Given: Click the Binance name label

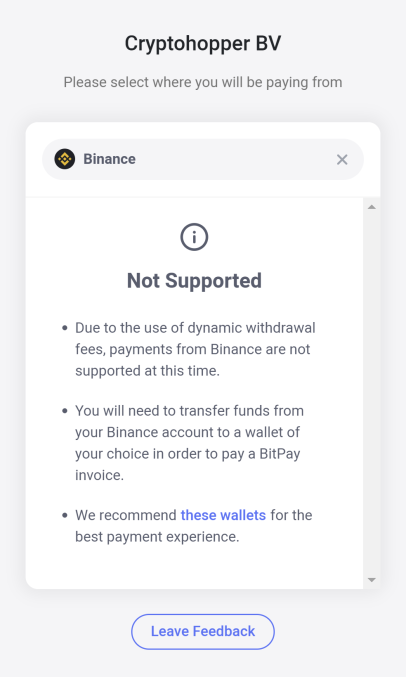Looking at the screenshot, I should [x=109, y=159].
